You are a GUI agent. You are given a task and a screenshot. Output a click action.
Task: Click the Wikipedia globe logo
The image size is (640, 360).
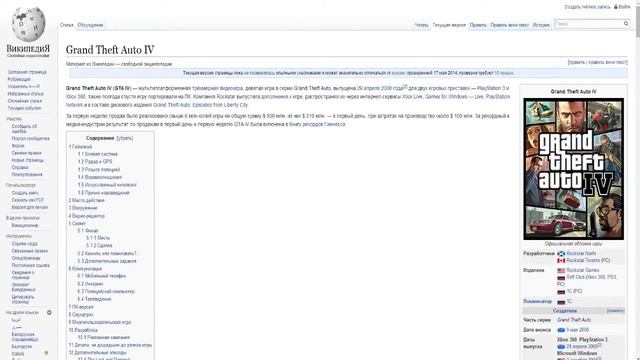[x=28, y=24]
